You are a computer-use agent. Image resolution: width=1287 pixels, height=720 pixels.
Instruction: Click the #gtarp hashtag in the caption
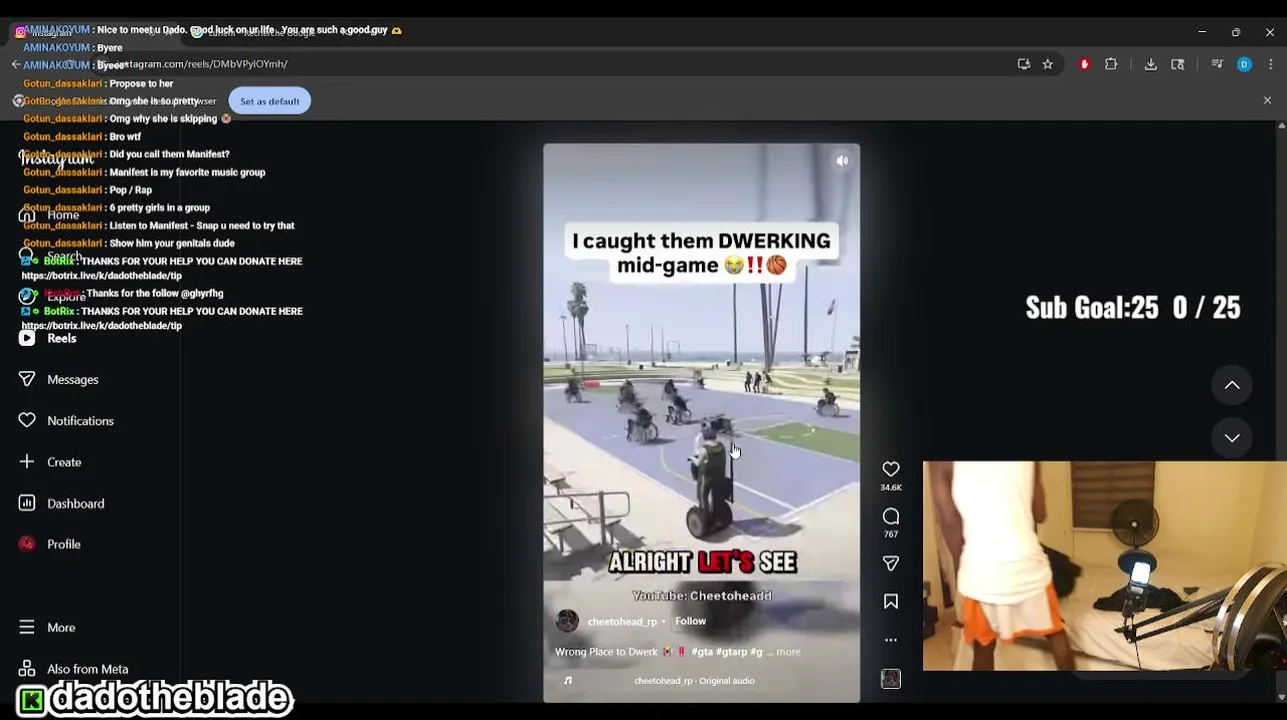(732, 652)
